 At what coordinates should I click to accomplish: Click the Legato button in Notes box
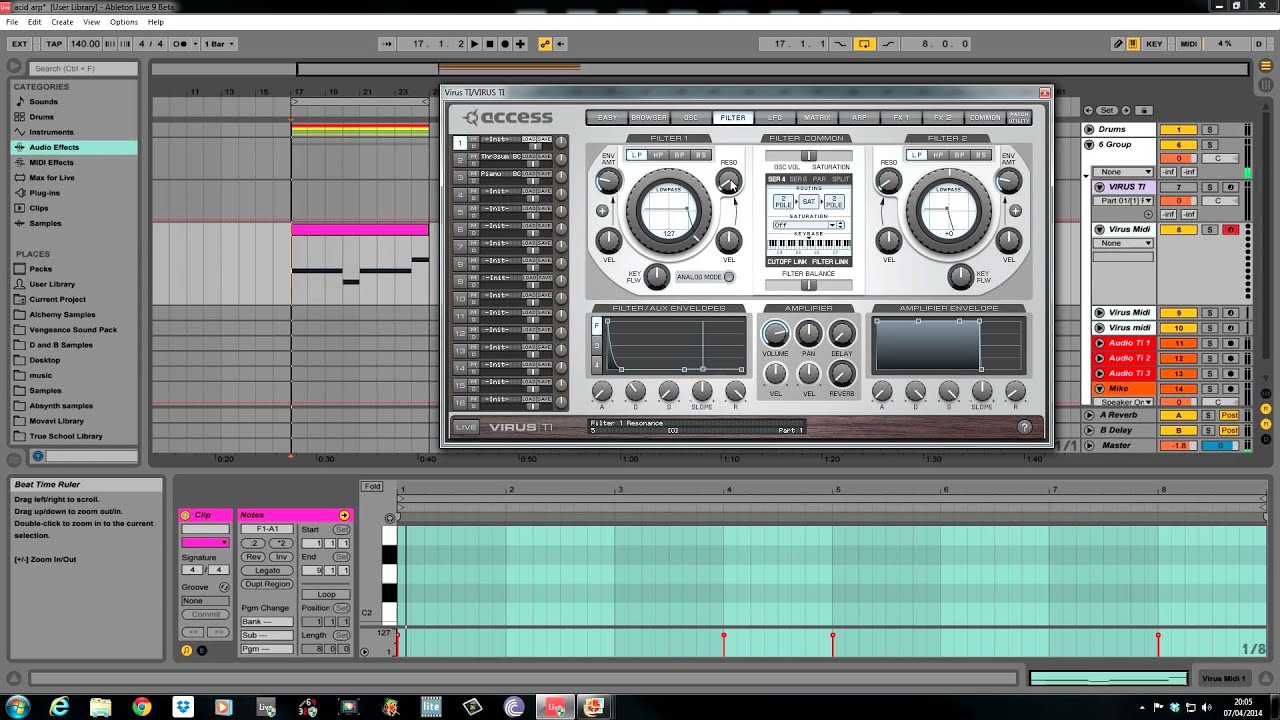267,570
